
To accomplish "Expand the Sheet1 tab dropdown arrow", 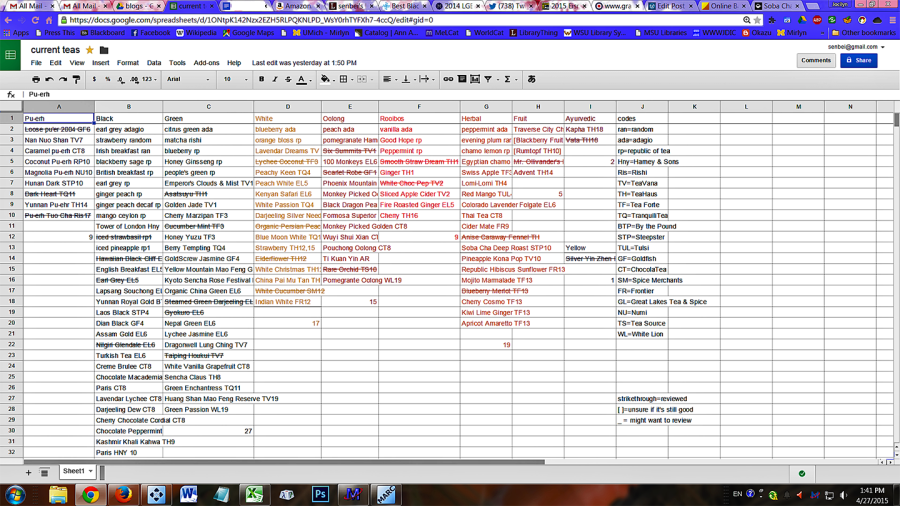I will [x=89, y=471].
